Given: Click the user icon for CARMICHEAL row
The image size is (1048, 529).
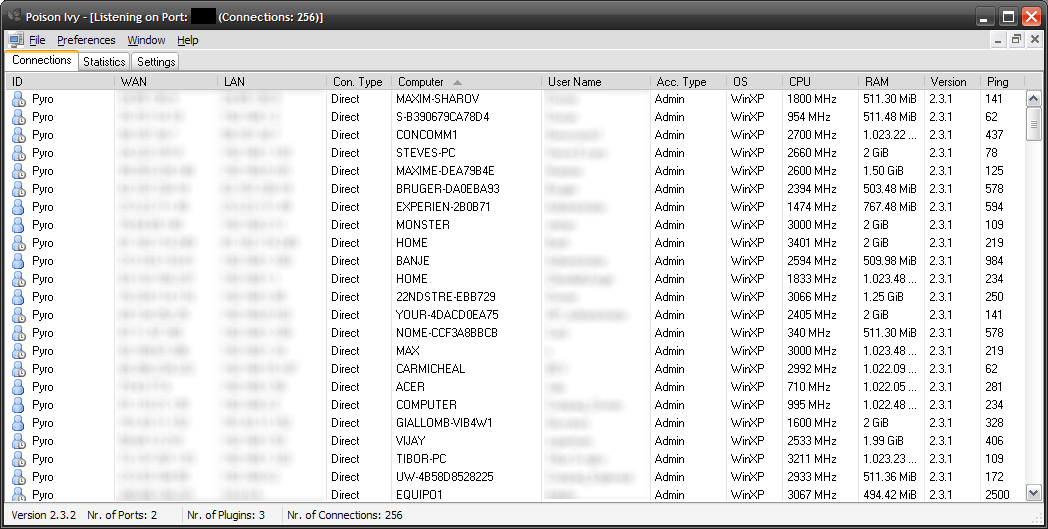Looking at the screenshot, I should click(19, 369).
